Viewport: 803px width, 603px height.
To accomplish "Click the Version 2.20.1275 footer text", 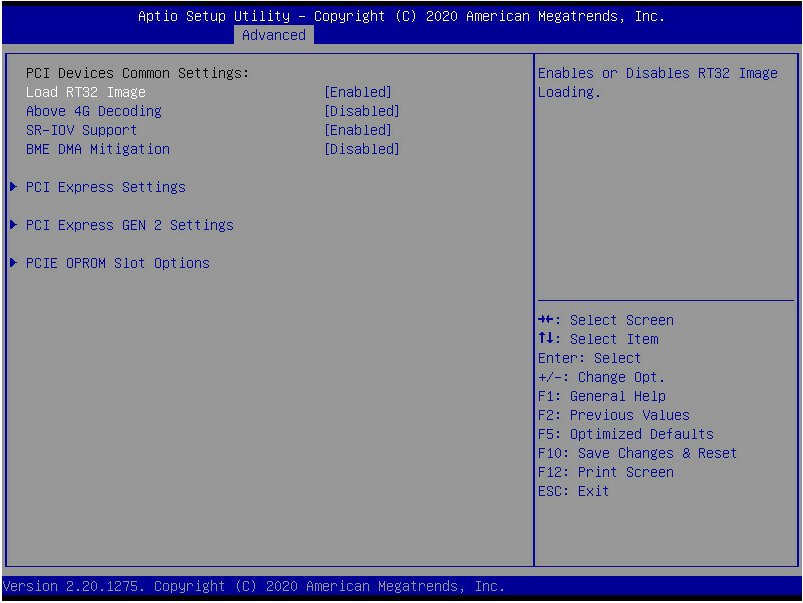I will click(x=254, y=586).
